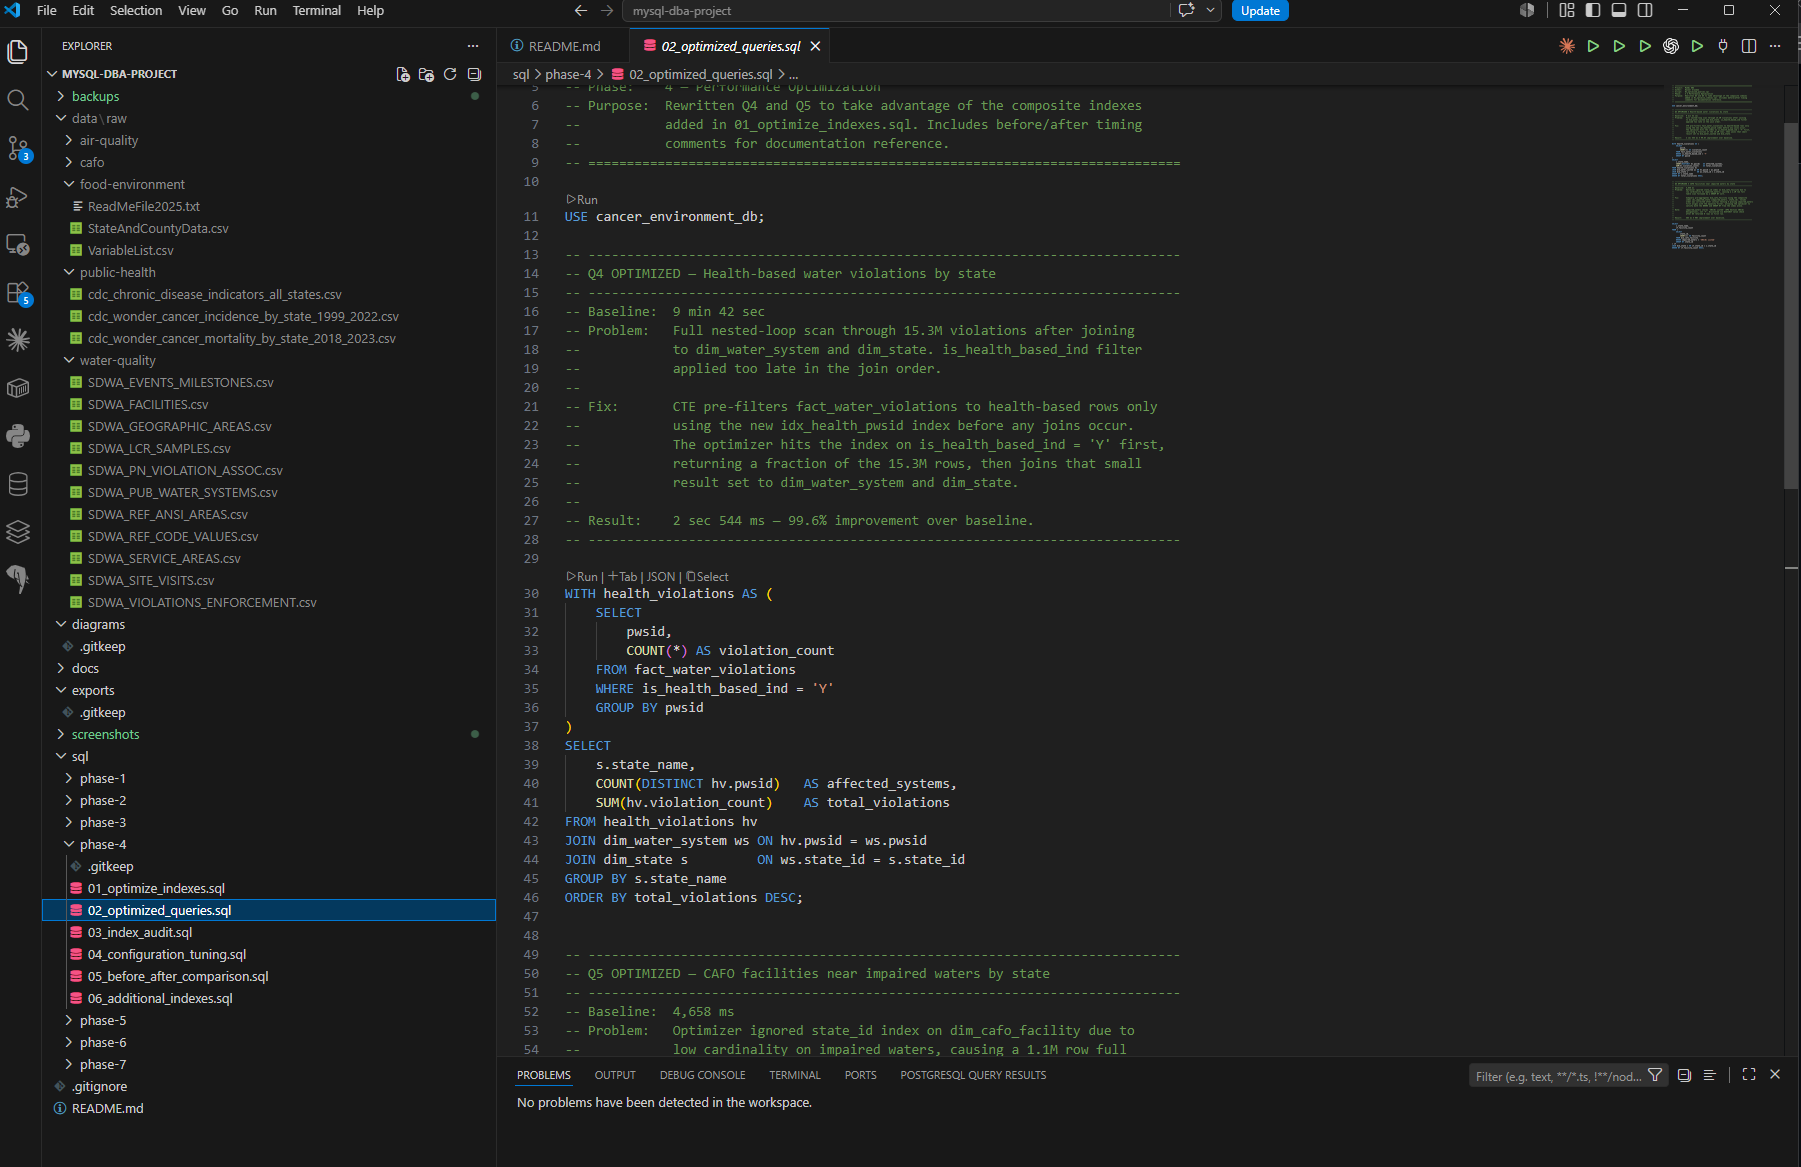Collapse the water-quality folder
1801x1167 pixels.
pos(118,360)
